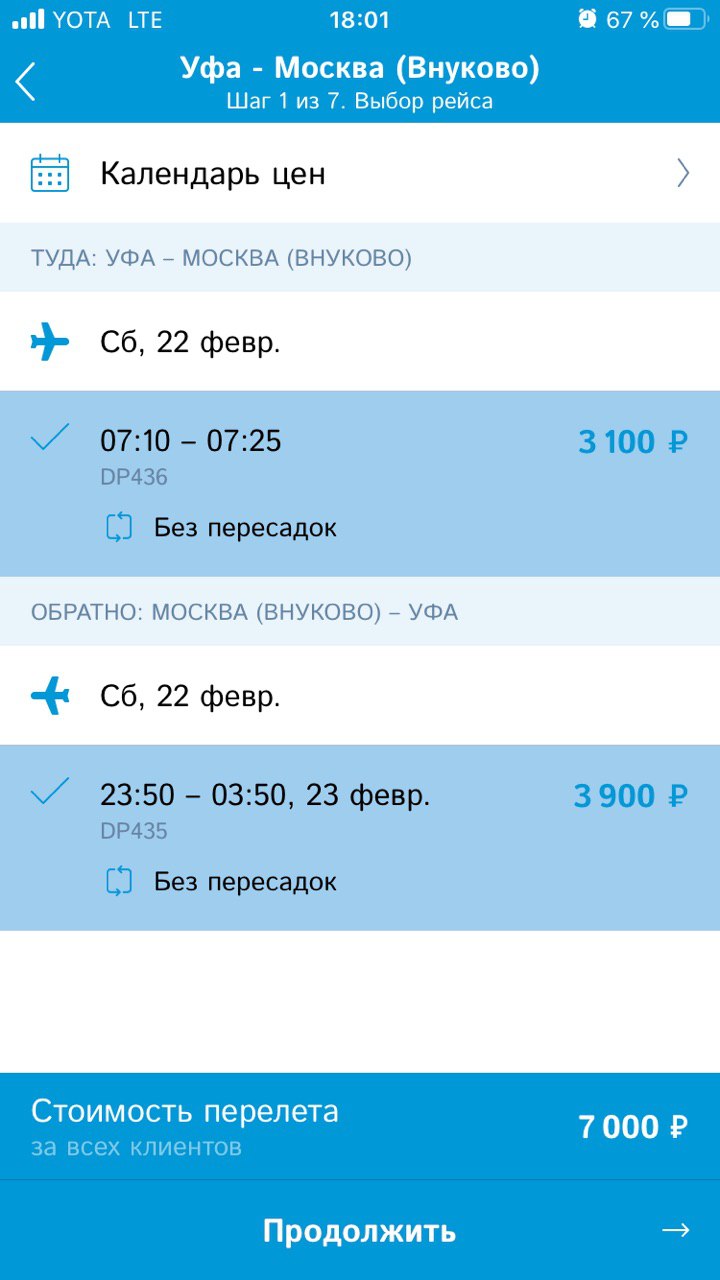The height and width of the screenshot is (1280, 720).
Task: Expand Календарь цен with the chevron
Action: [683, 174]
